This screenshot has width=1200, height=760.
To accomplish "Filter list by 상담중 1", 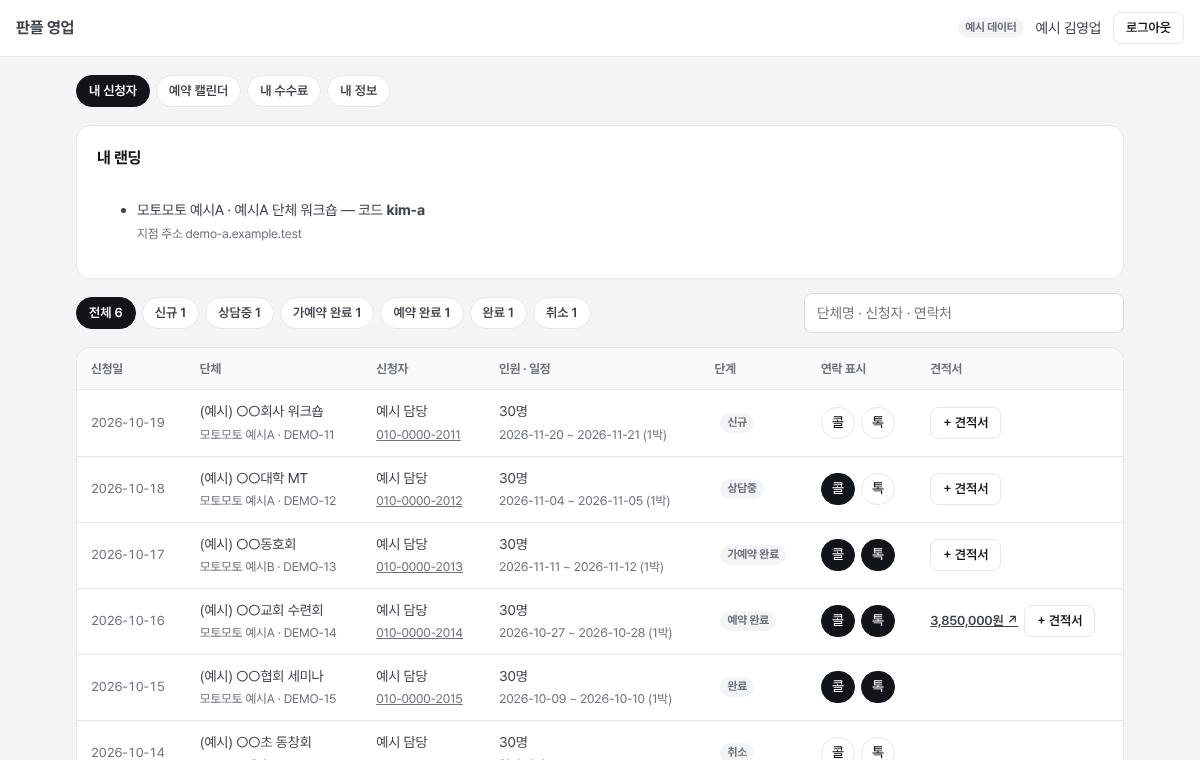I will point(239,313).
